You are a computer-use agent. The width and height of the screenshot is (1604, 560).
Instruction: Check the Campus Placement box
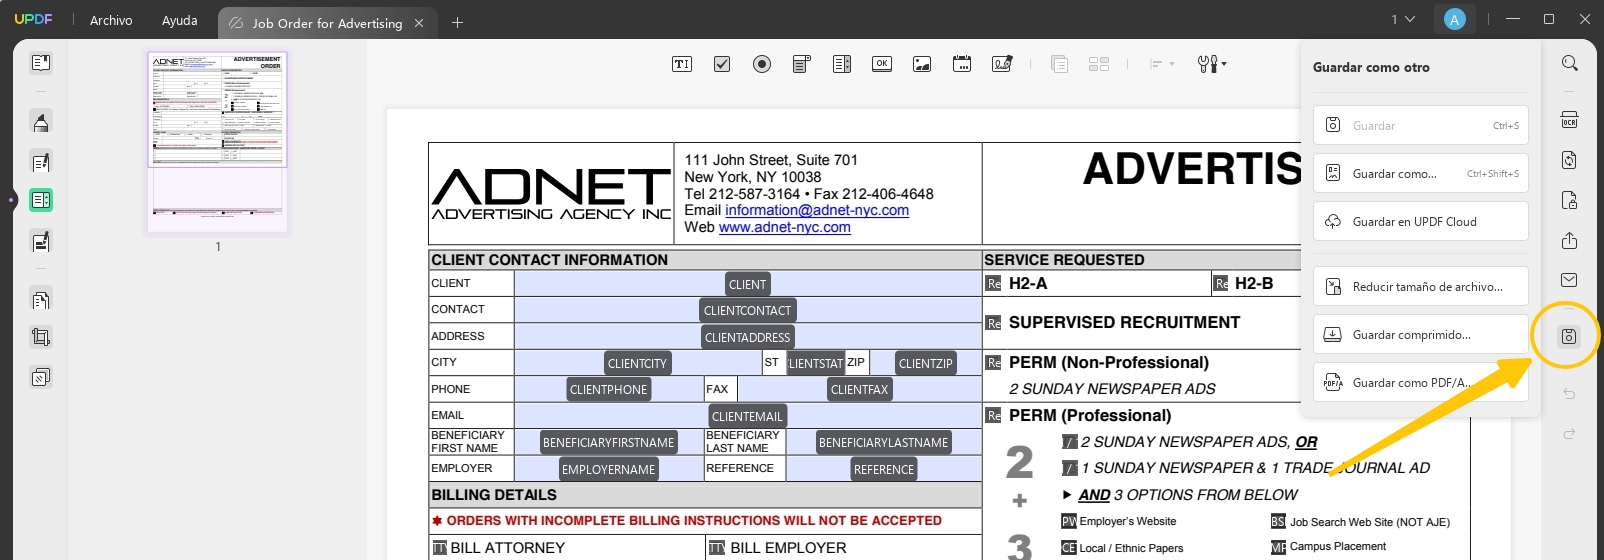pyautogui.click(x=1278, y=547)
